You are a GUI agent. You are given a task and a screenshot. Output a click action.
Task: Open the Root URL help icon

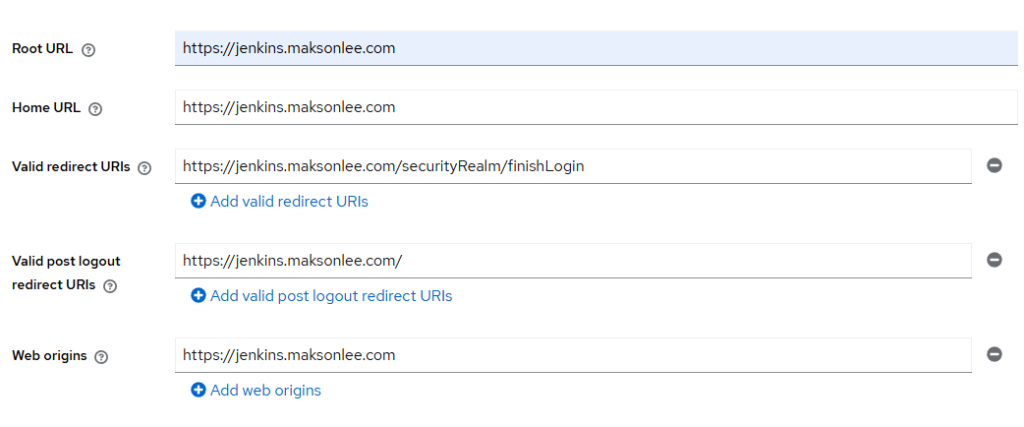point(89,50)
